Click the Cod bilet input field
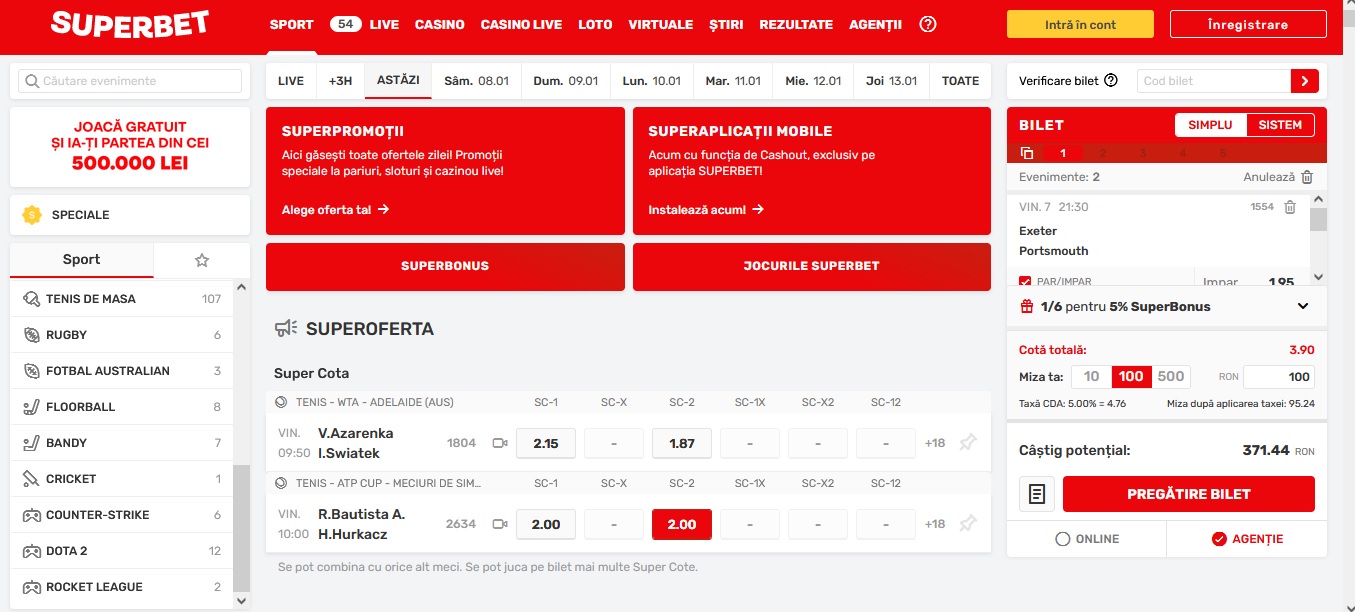The height and width of the screenshot is (612, 1360). pos(1214,81)
